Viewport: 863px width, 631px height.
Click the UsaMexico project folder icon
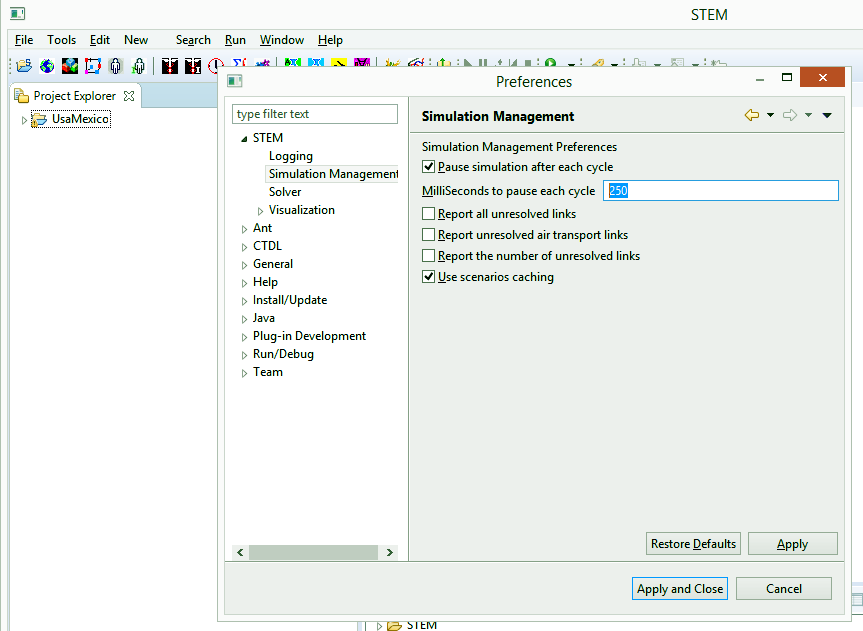coord(39,119)
